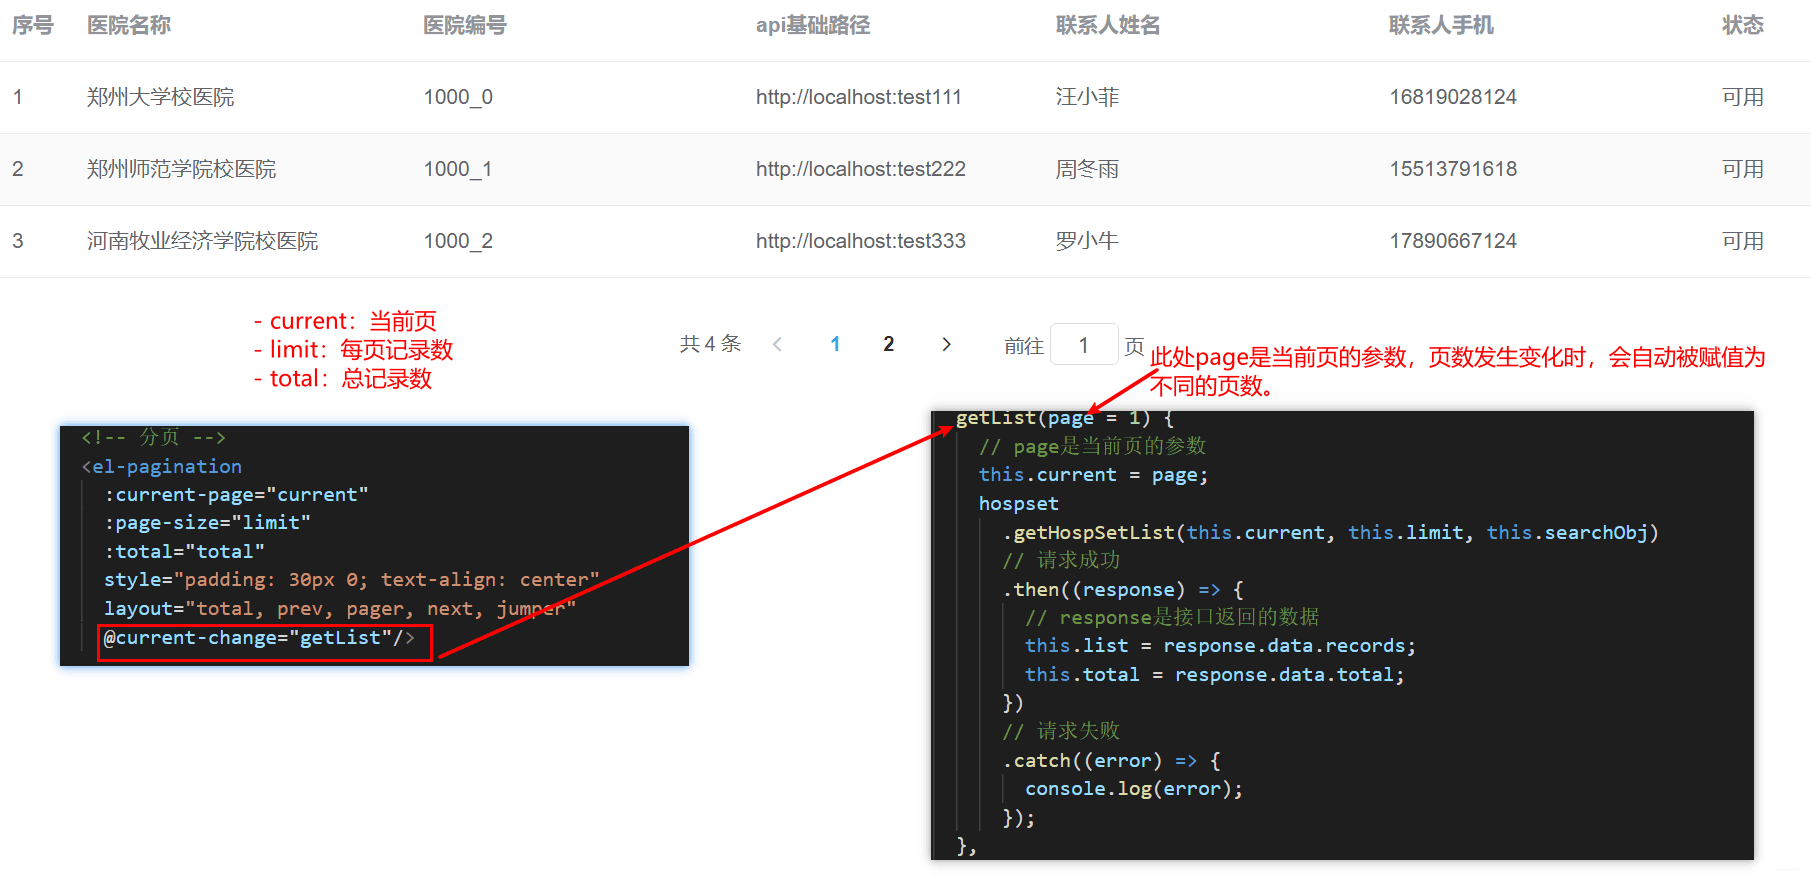The height and width of the screenshot is (880, 1811).
Task: Click the .catch((error) => { line
Action: pos(1111,761)
